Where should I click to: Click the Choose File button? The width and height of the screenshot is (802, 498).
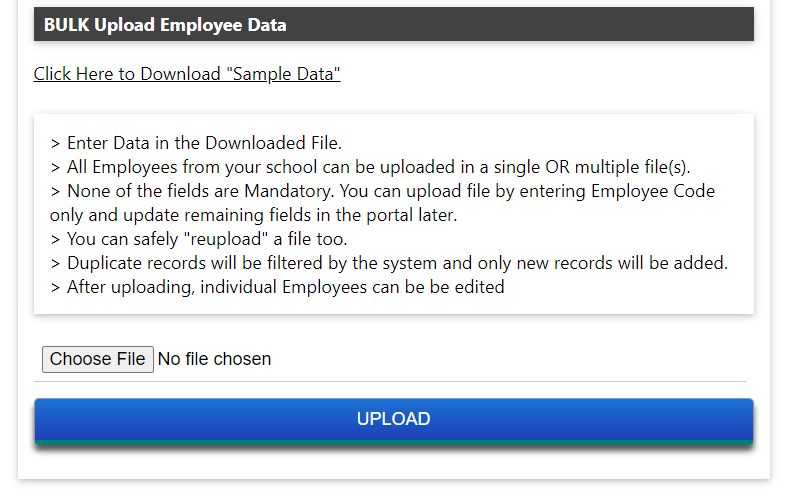98,359
